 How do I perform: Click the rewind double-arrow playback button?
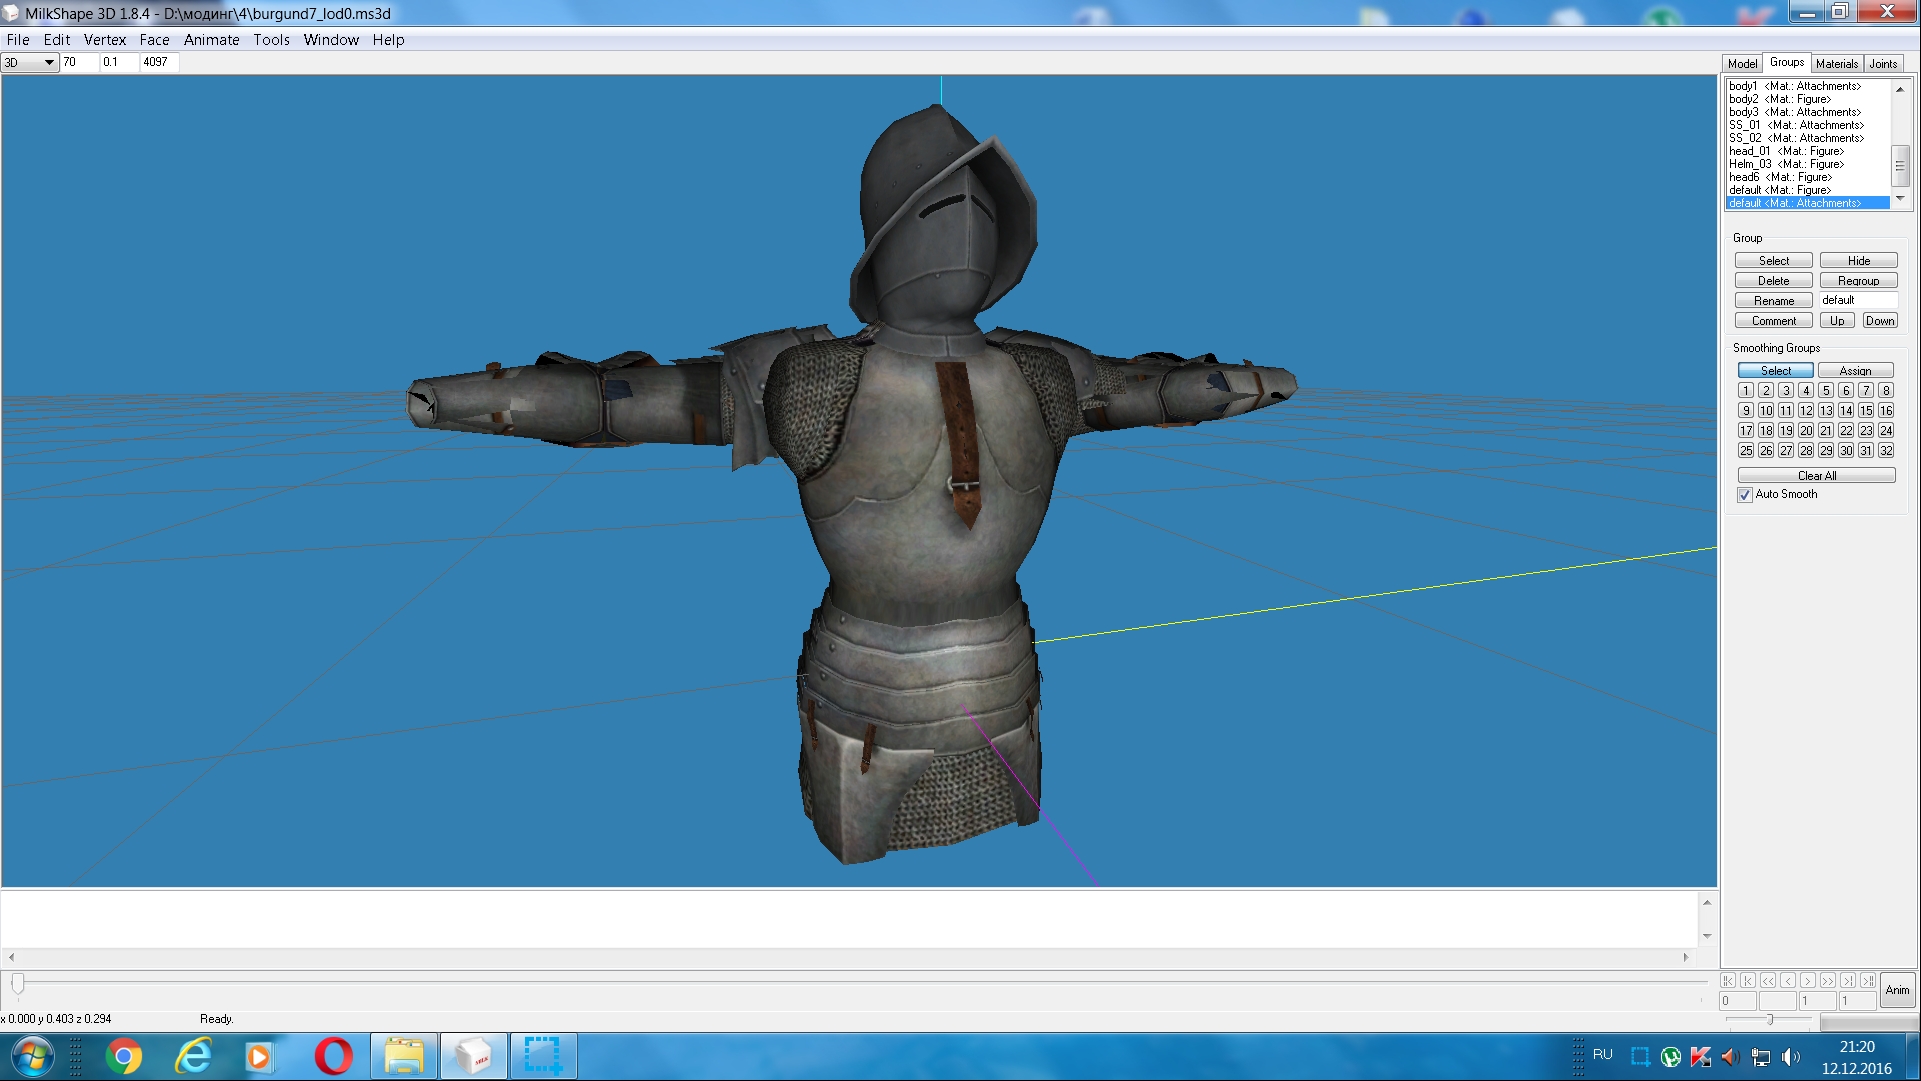click(x=1768, y=981)
